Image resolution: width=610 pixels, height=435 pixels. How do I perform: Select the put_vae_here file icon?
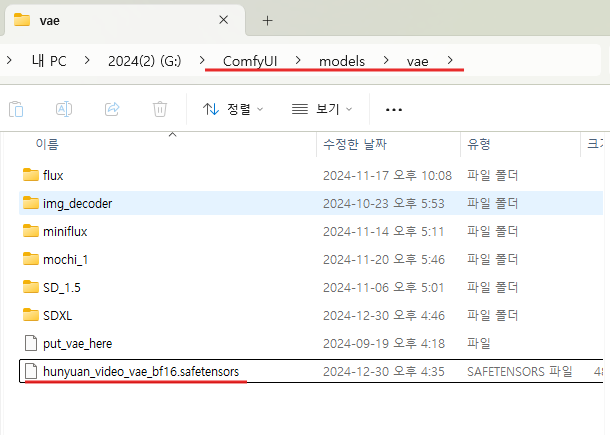(31, 343)
